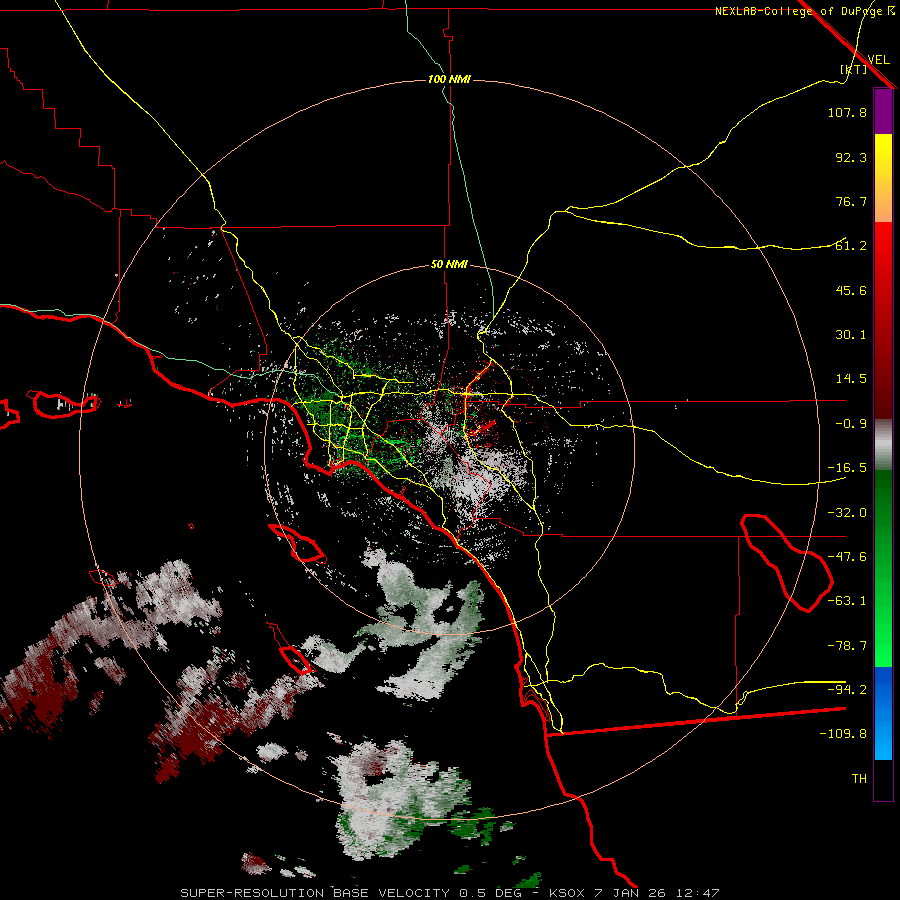
Task: Click the -94.2 velocity scale value
Action: pos(847,690)
